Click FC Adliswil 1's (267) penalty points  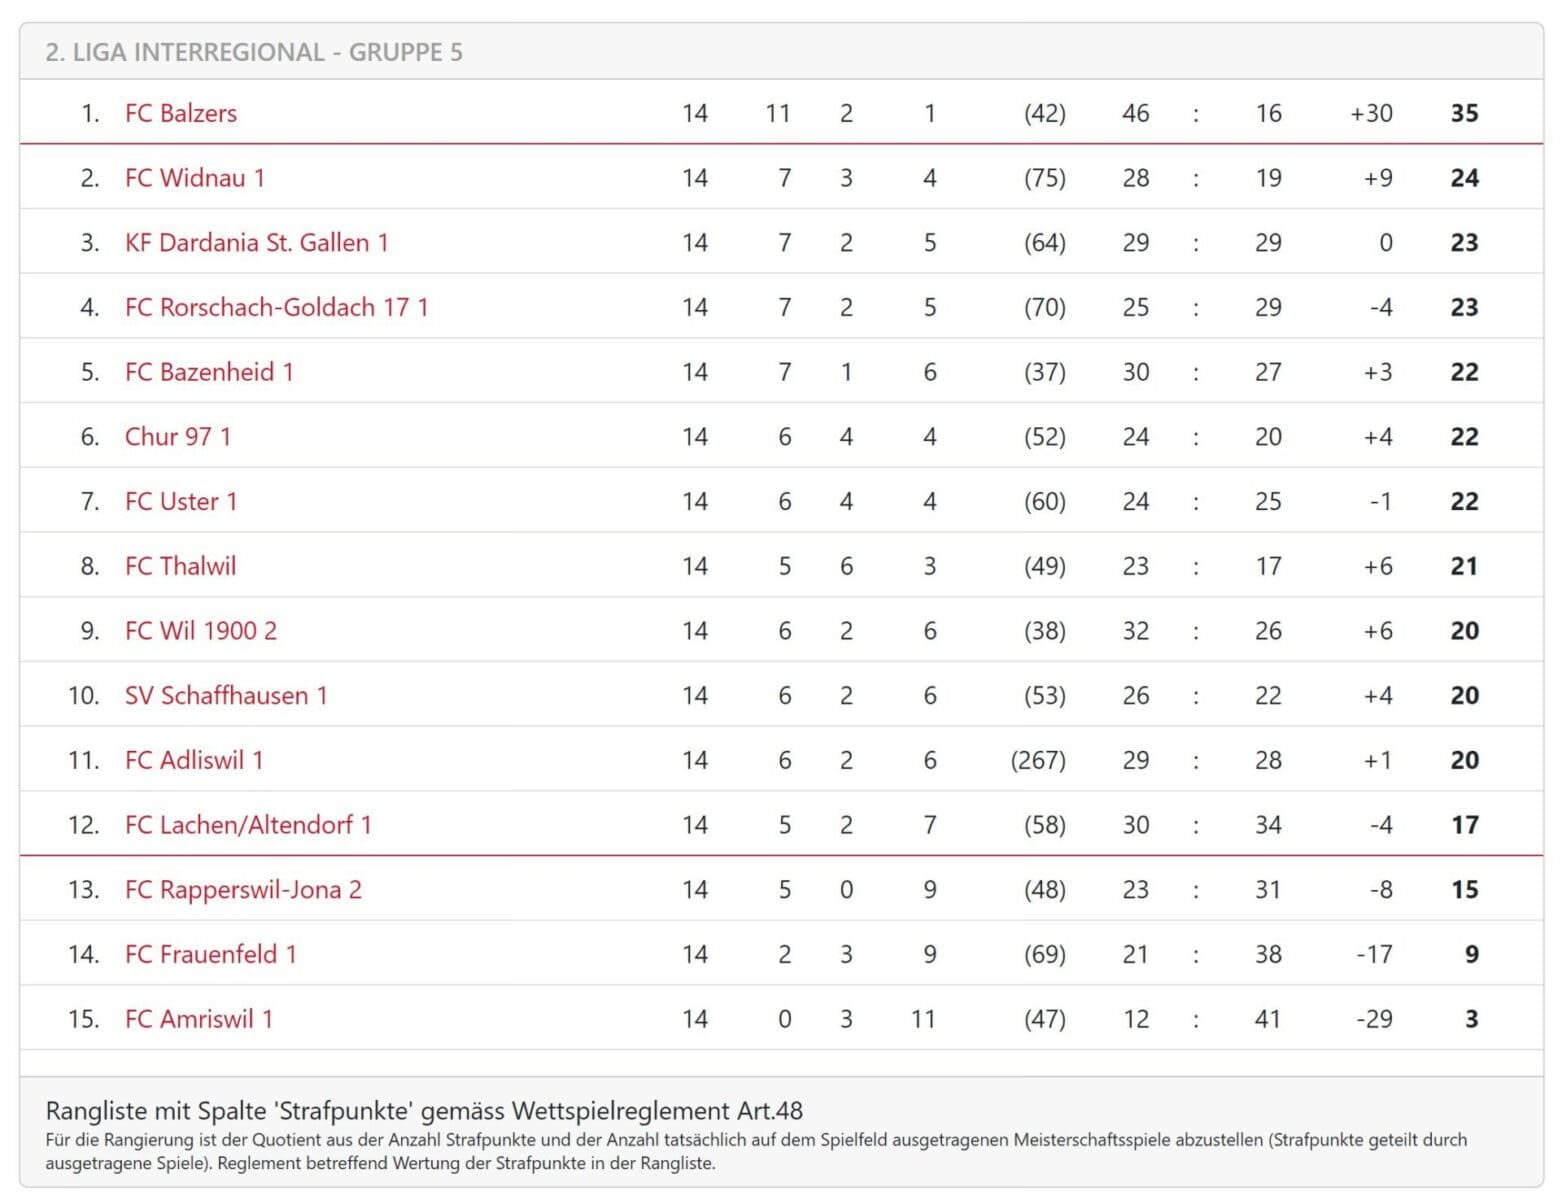click(x=1038, y=760)
